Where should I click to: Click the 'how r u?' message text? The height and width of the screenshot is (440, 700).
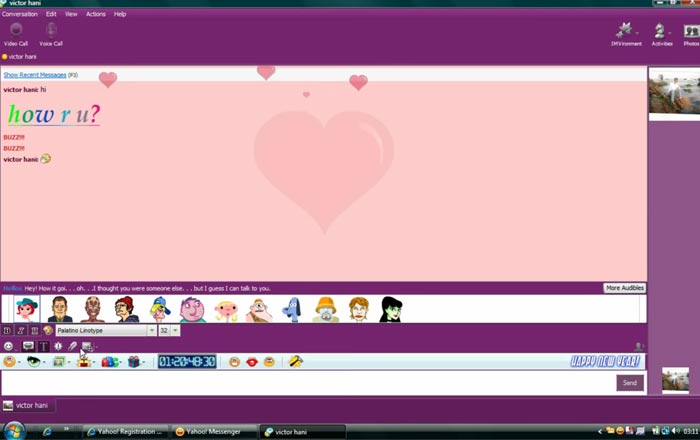click(x=54, y=114)
